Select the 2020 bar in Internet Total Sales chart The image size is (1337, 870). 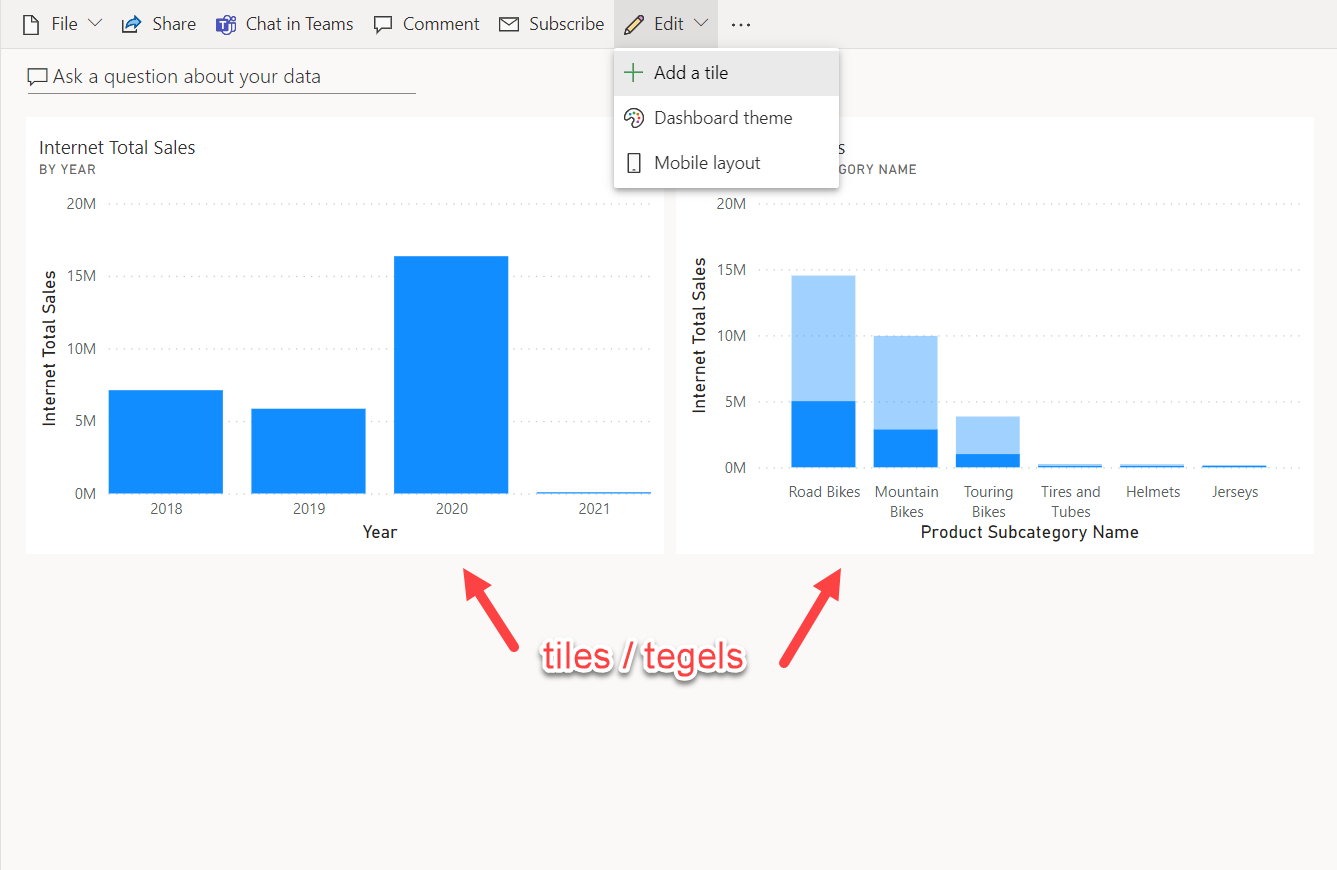click(x=451, y=375)
